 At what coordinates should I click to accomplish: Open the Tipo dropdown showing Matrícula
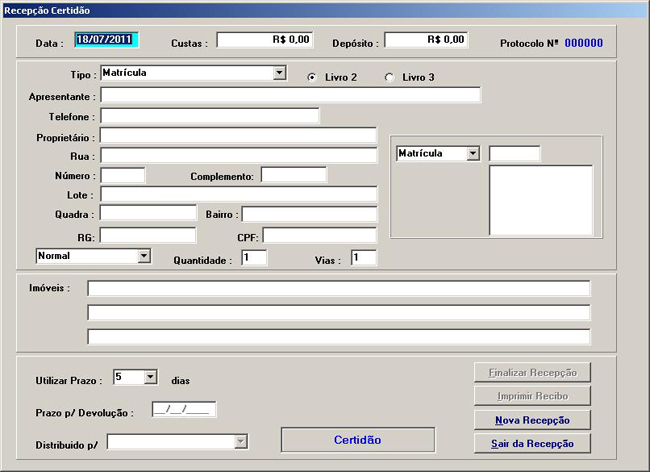pyautogui.click(x=279, y=73)
